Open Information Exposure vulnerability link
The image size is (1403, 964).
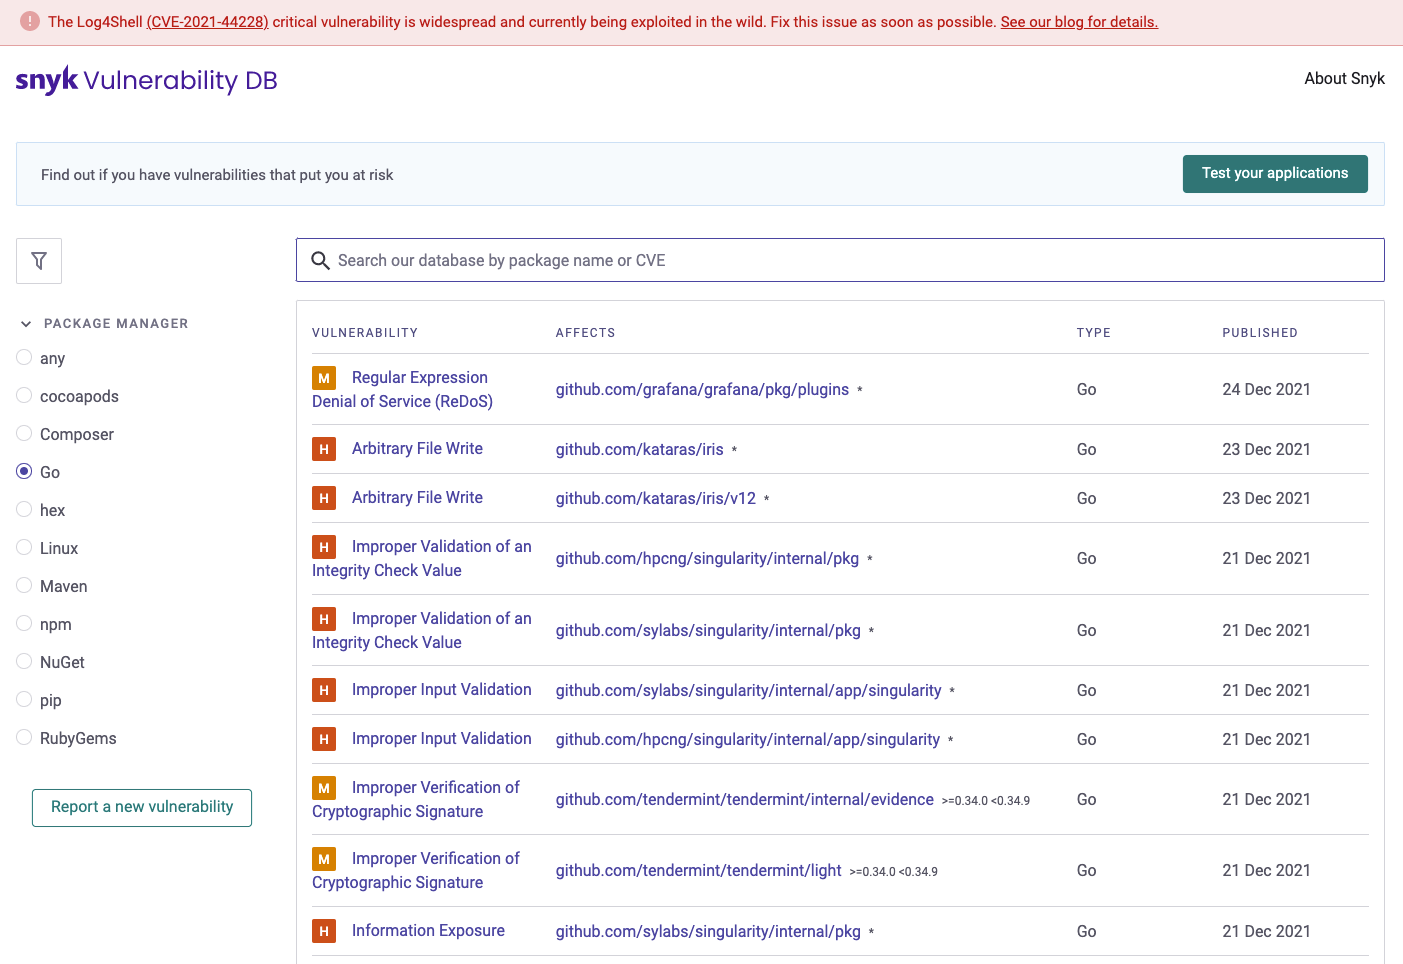(428, 931)
